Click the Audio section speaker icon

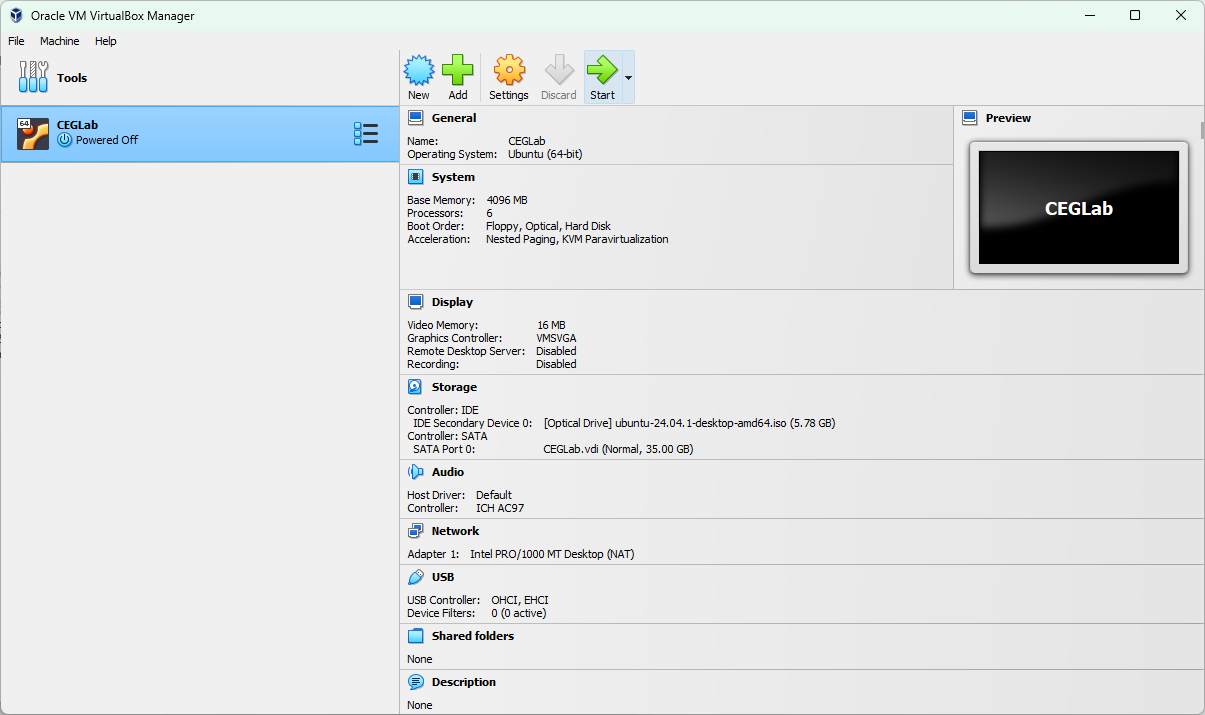(415, 472)
